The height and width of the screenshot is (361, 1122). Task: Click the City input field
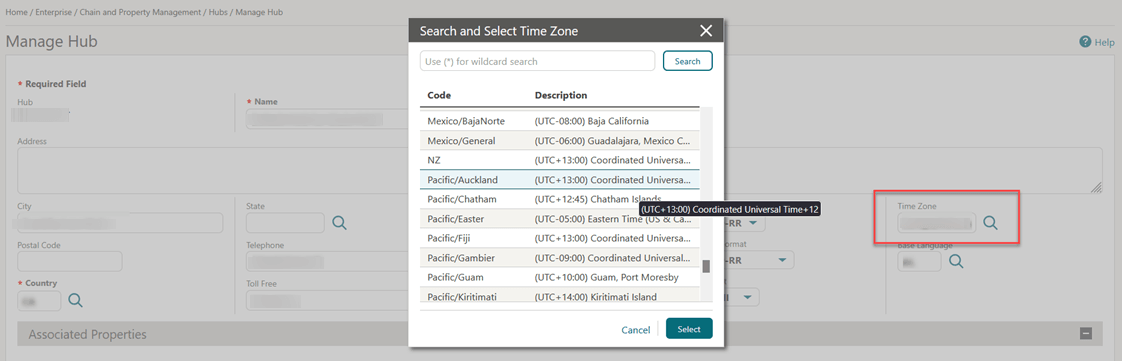click(x=120, y=223)
